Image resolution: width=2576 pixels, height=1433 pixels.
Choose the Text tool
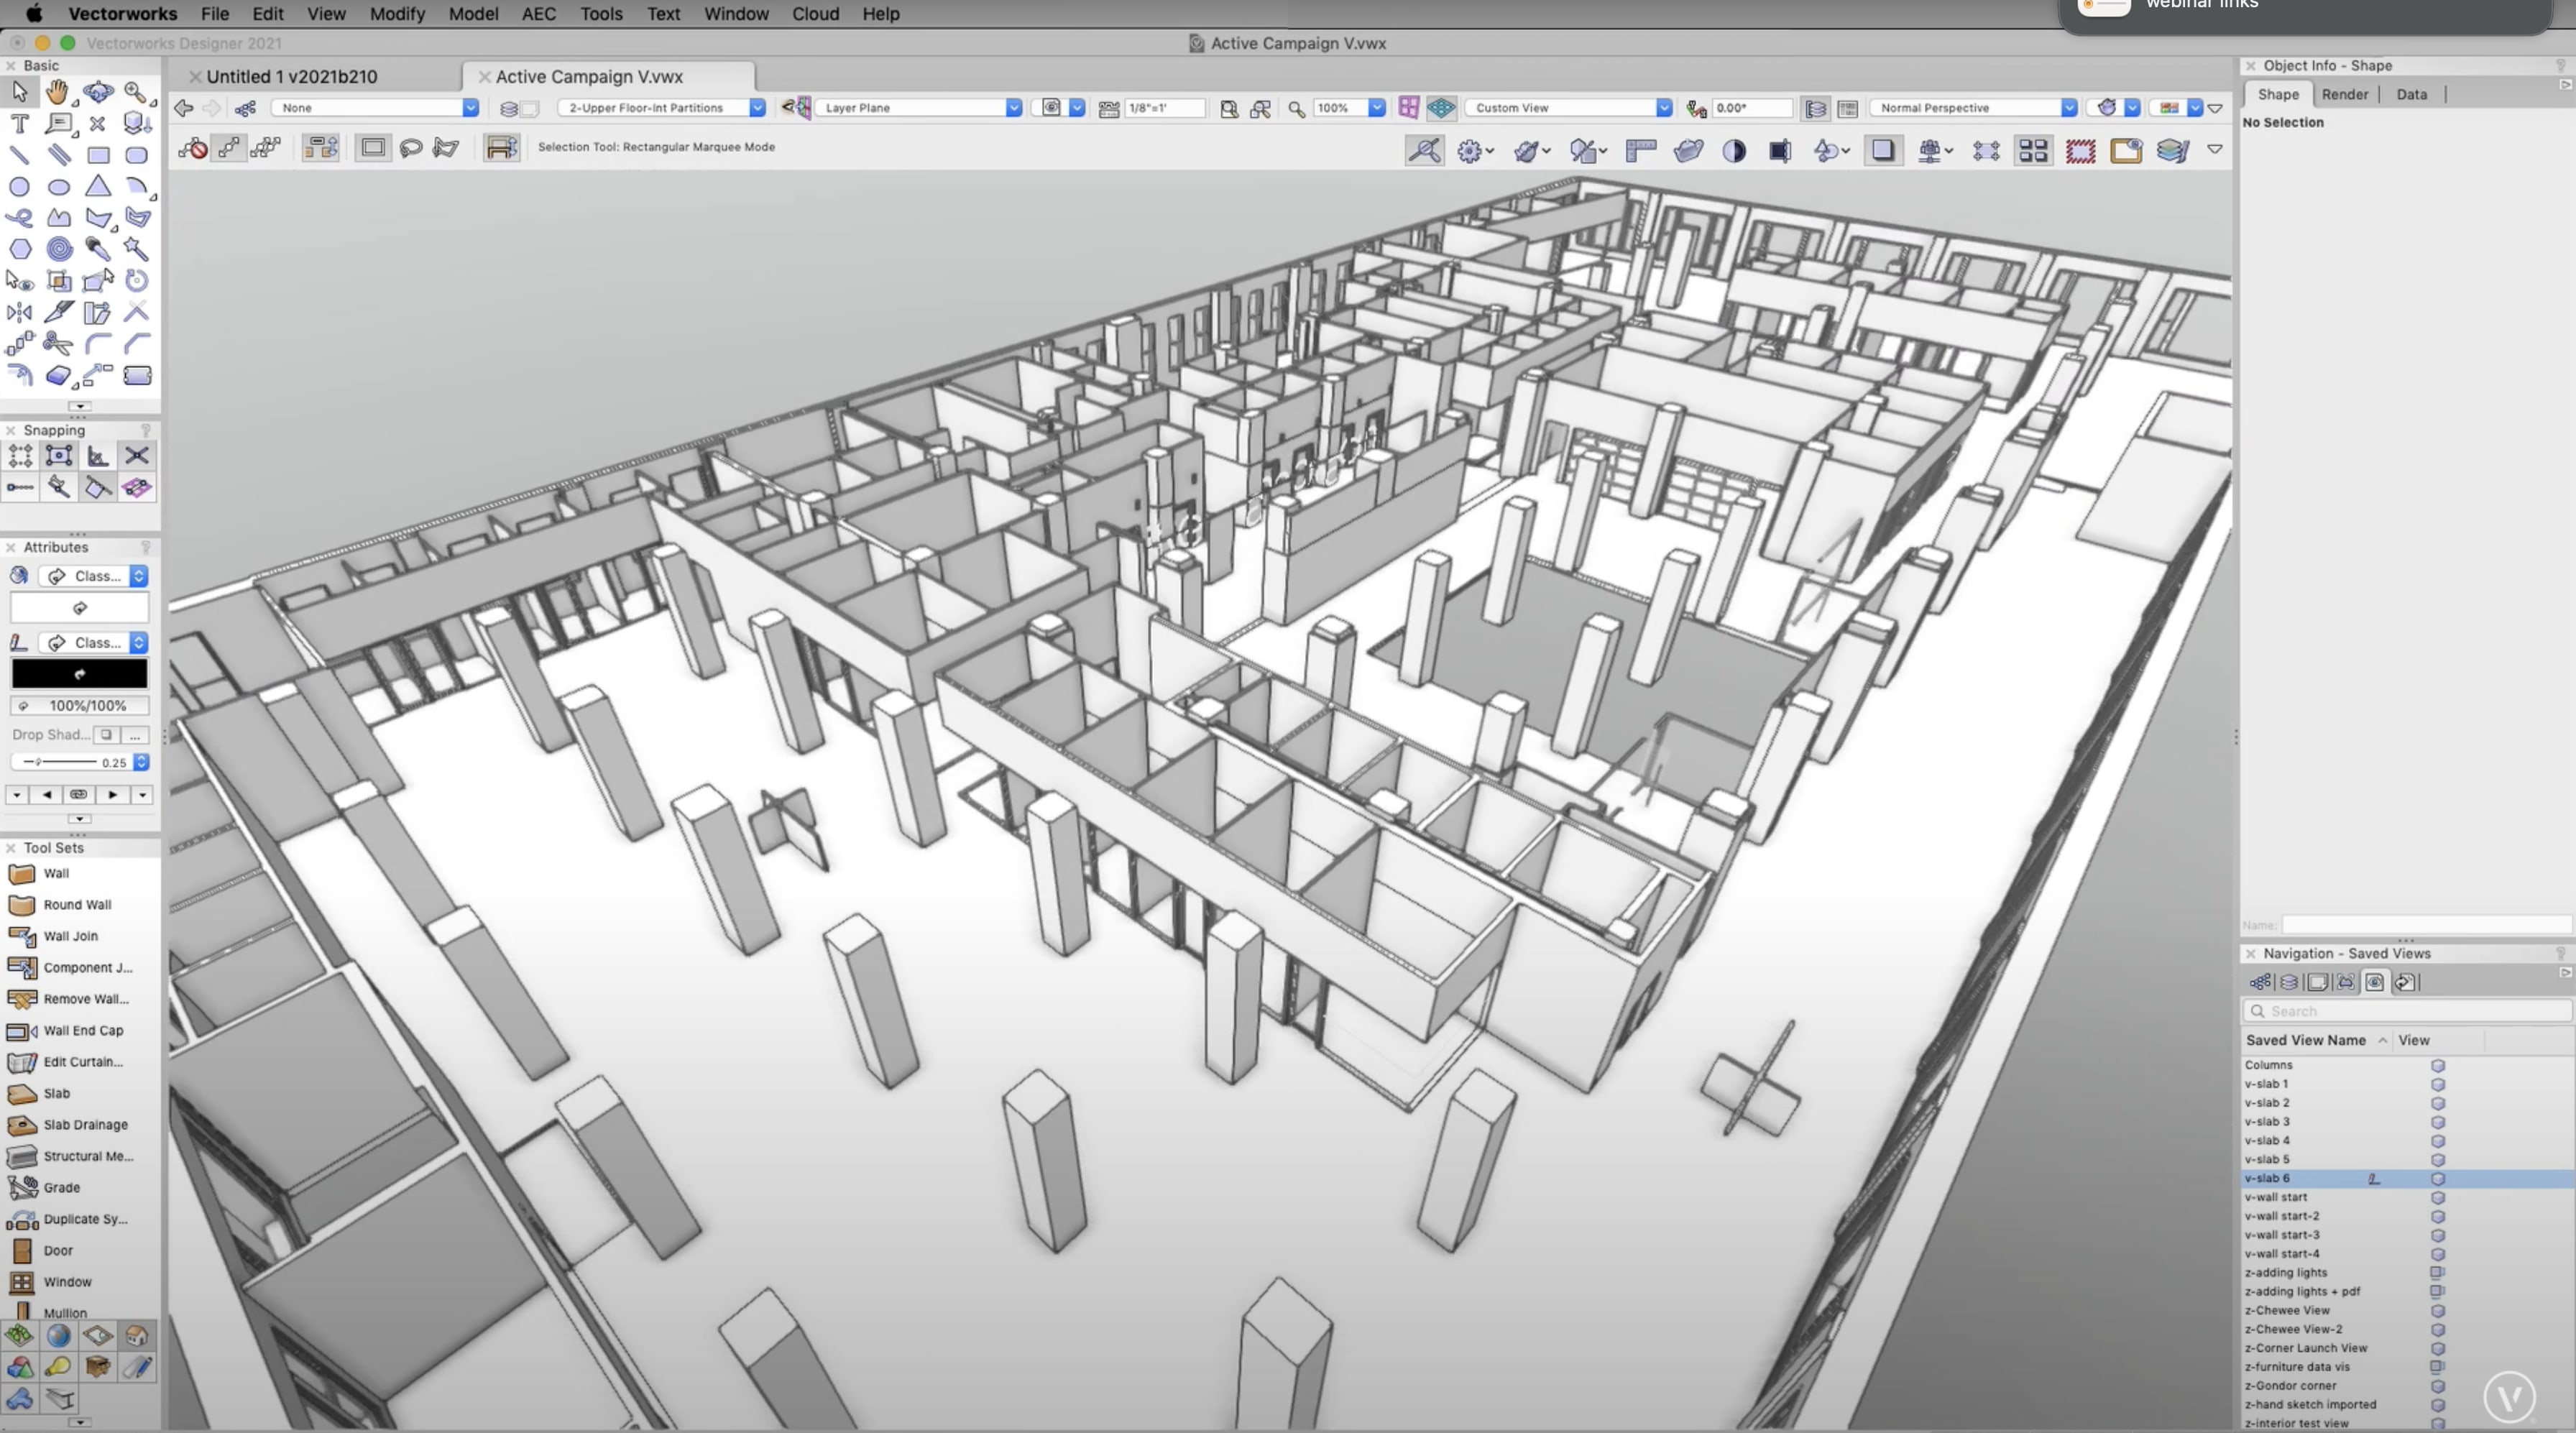(x=19, y=124)
